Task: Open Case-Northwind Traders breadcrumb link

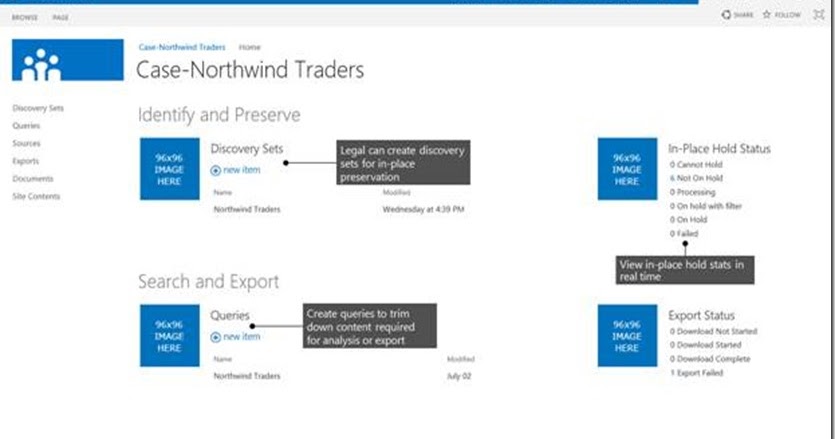Action: click(x=182, y=47)
